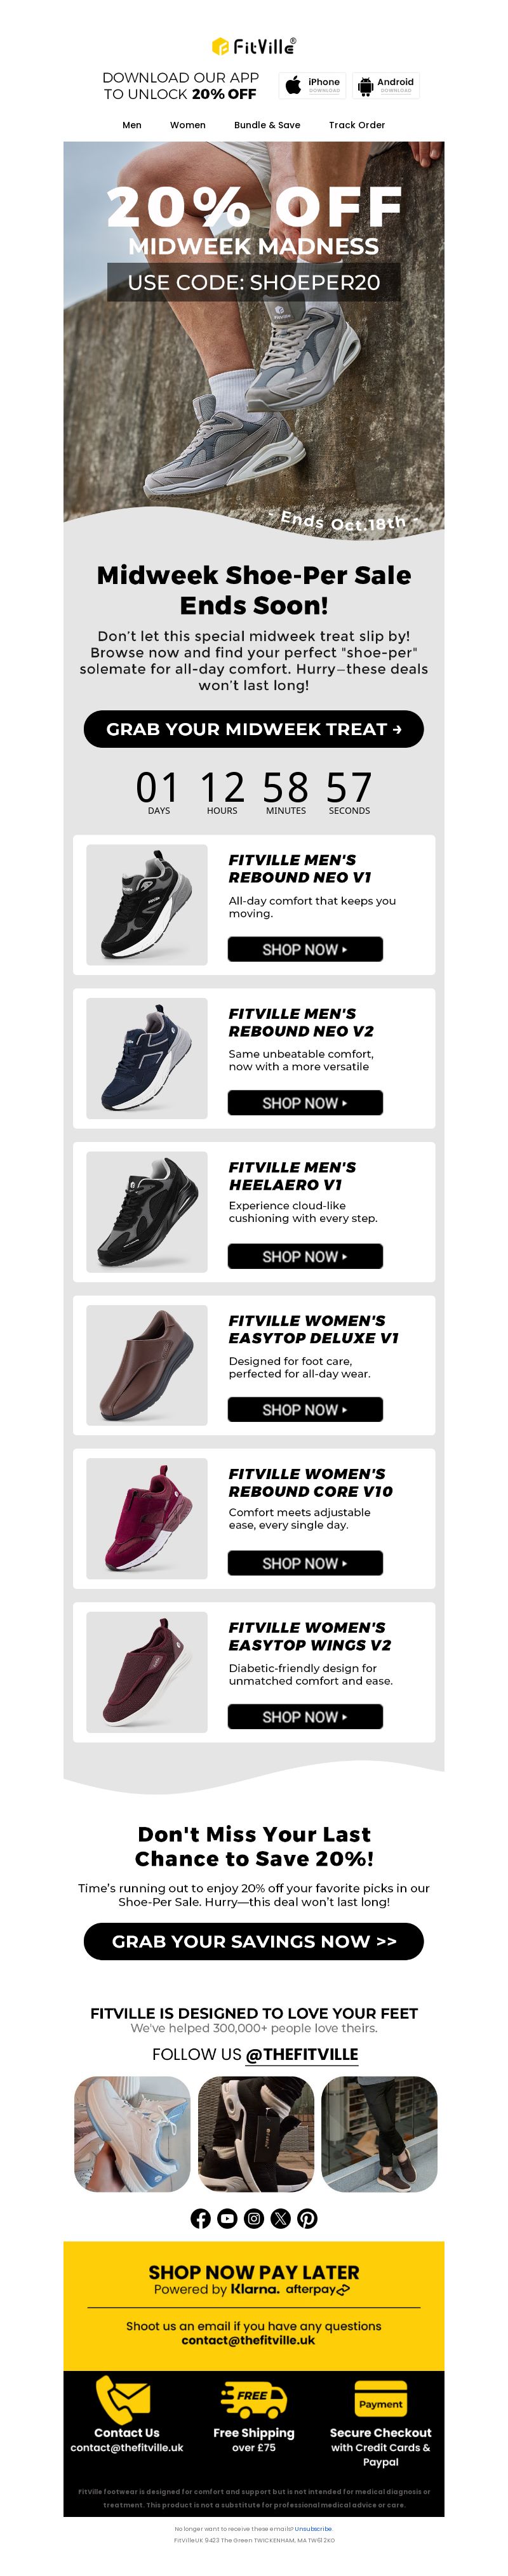Open the Bundle & Save menu item
Screen dimensions: 508x2576
point(267,125)
